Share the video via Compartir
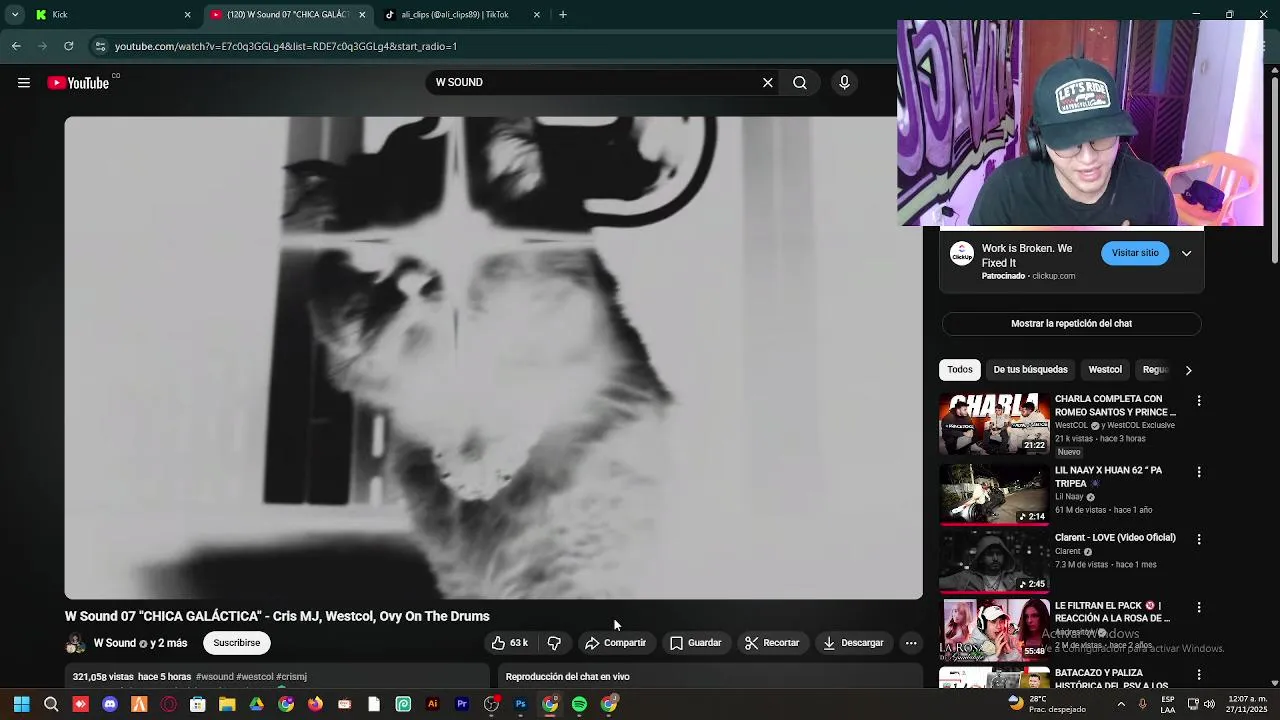The image size is (1280, 720). 616,643
